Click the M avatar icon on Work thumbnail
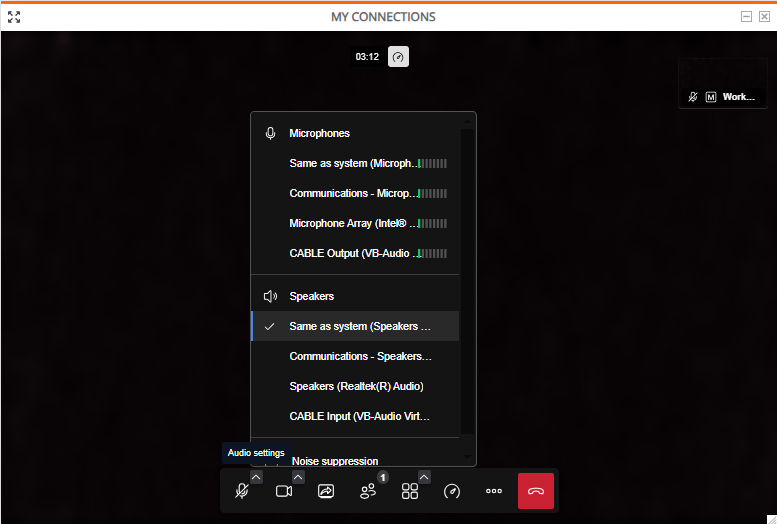 pyautogui.click(x=711, y=97)
